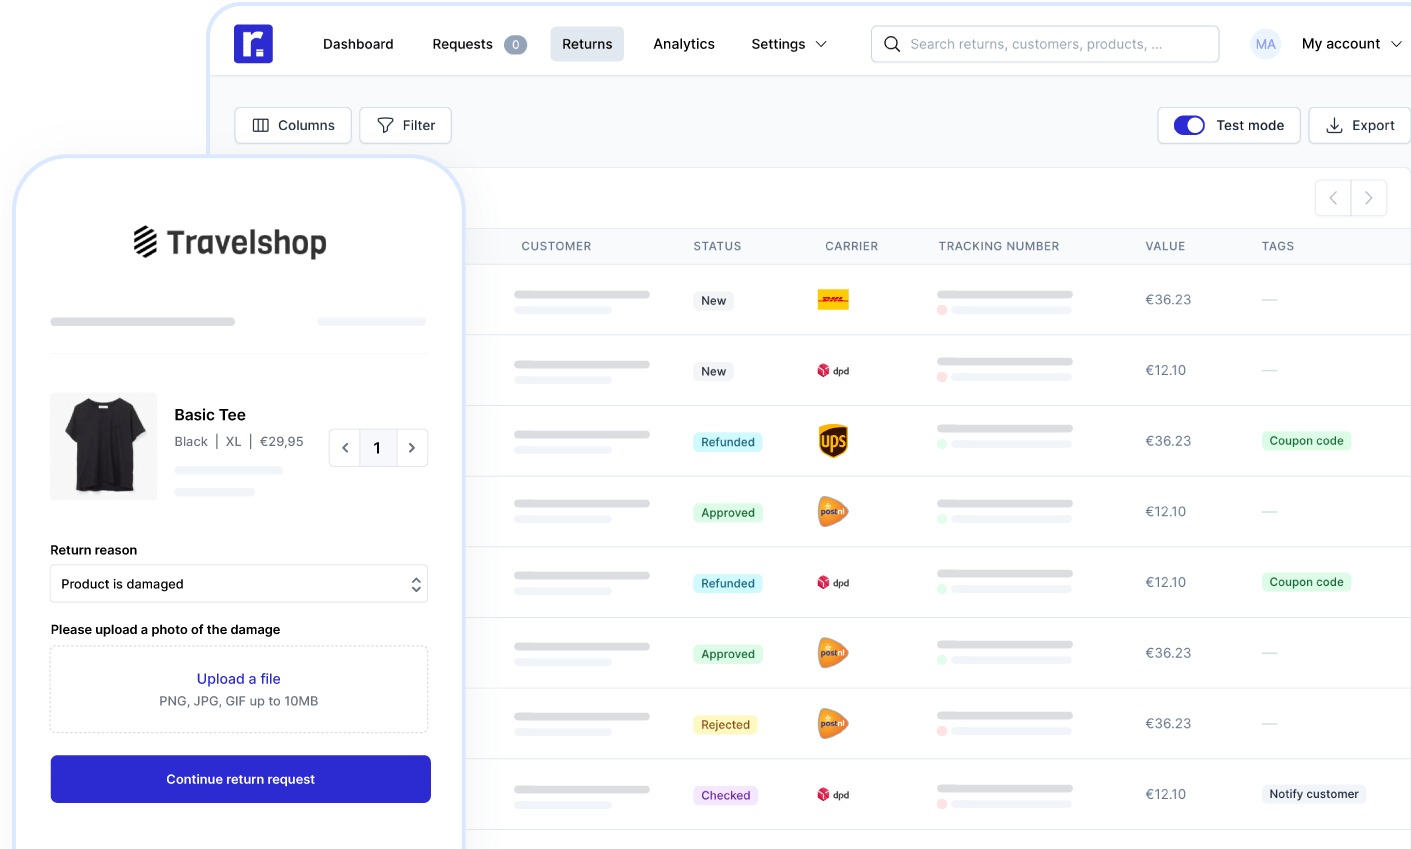Click the VALUE column header
The image size is (1411, 849).
coord(1165,246)
